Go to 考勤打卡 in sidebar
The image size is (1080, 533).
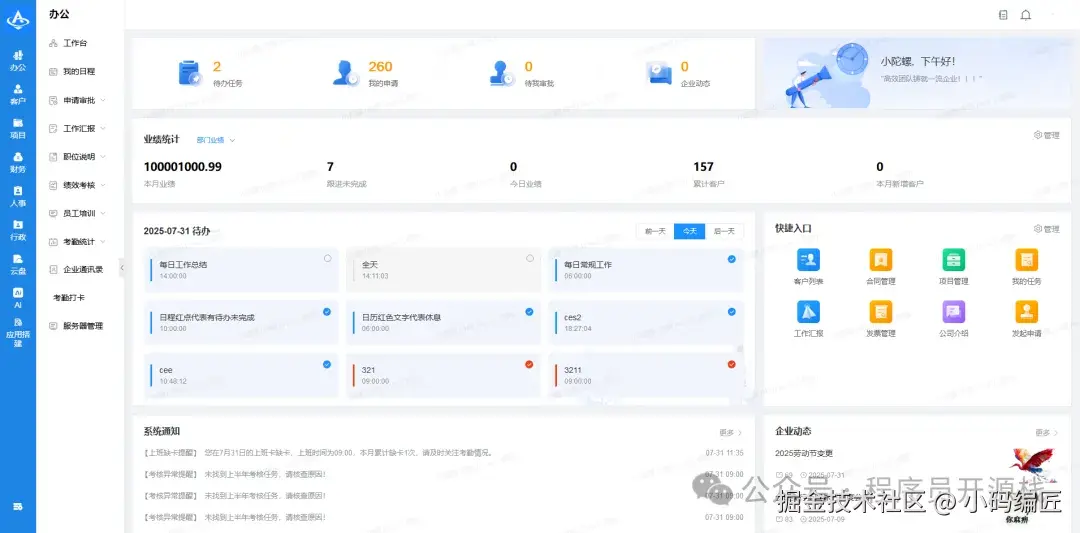coord(69,298)
